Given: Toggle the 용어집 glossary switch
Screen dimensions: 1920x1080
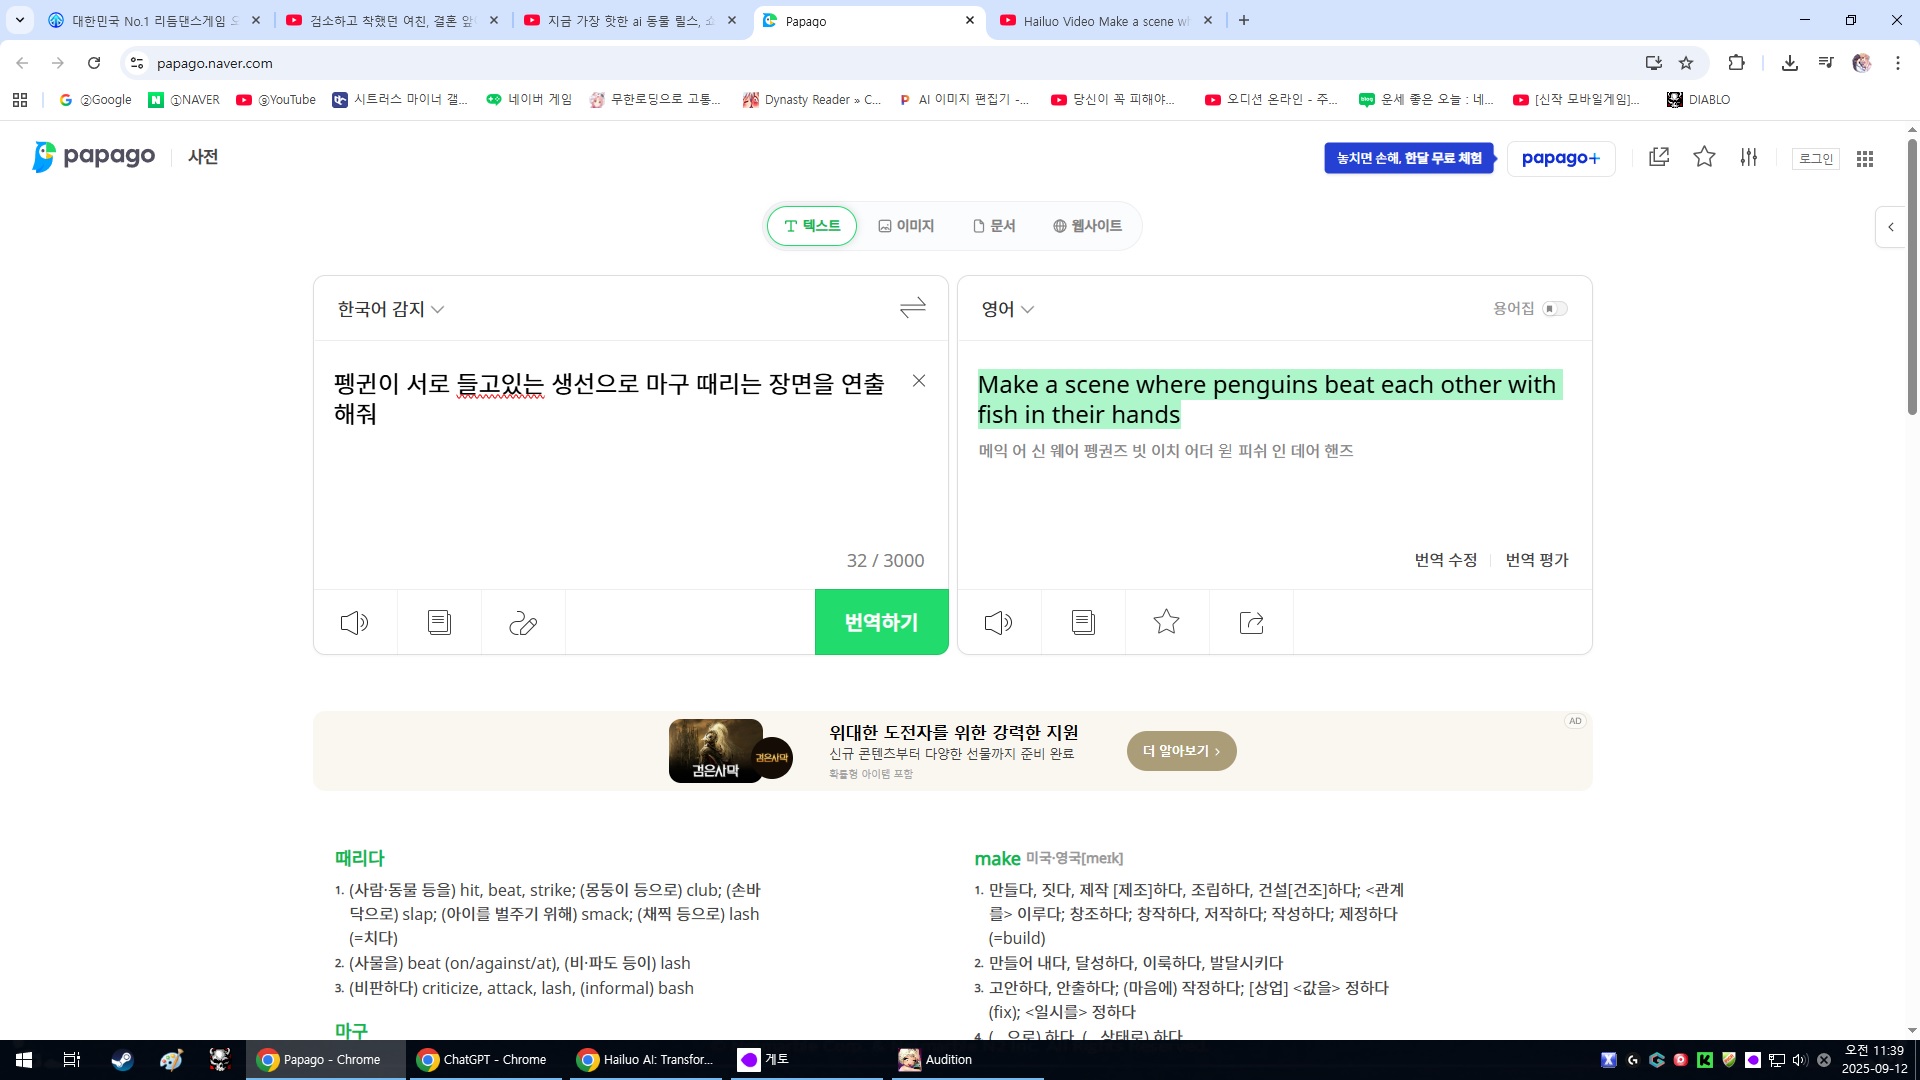Looking at the screenshot, I should (1554, 309).
